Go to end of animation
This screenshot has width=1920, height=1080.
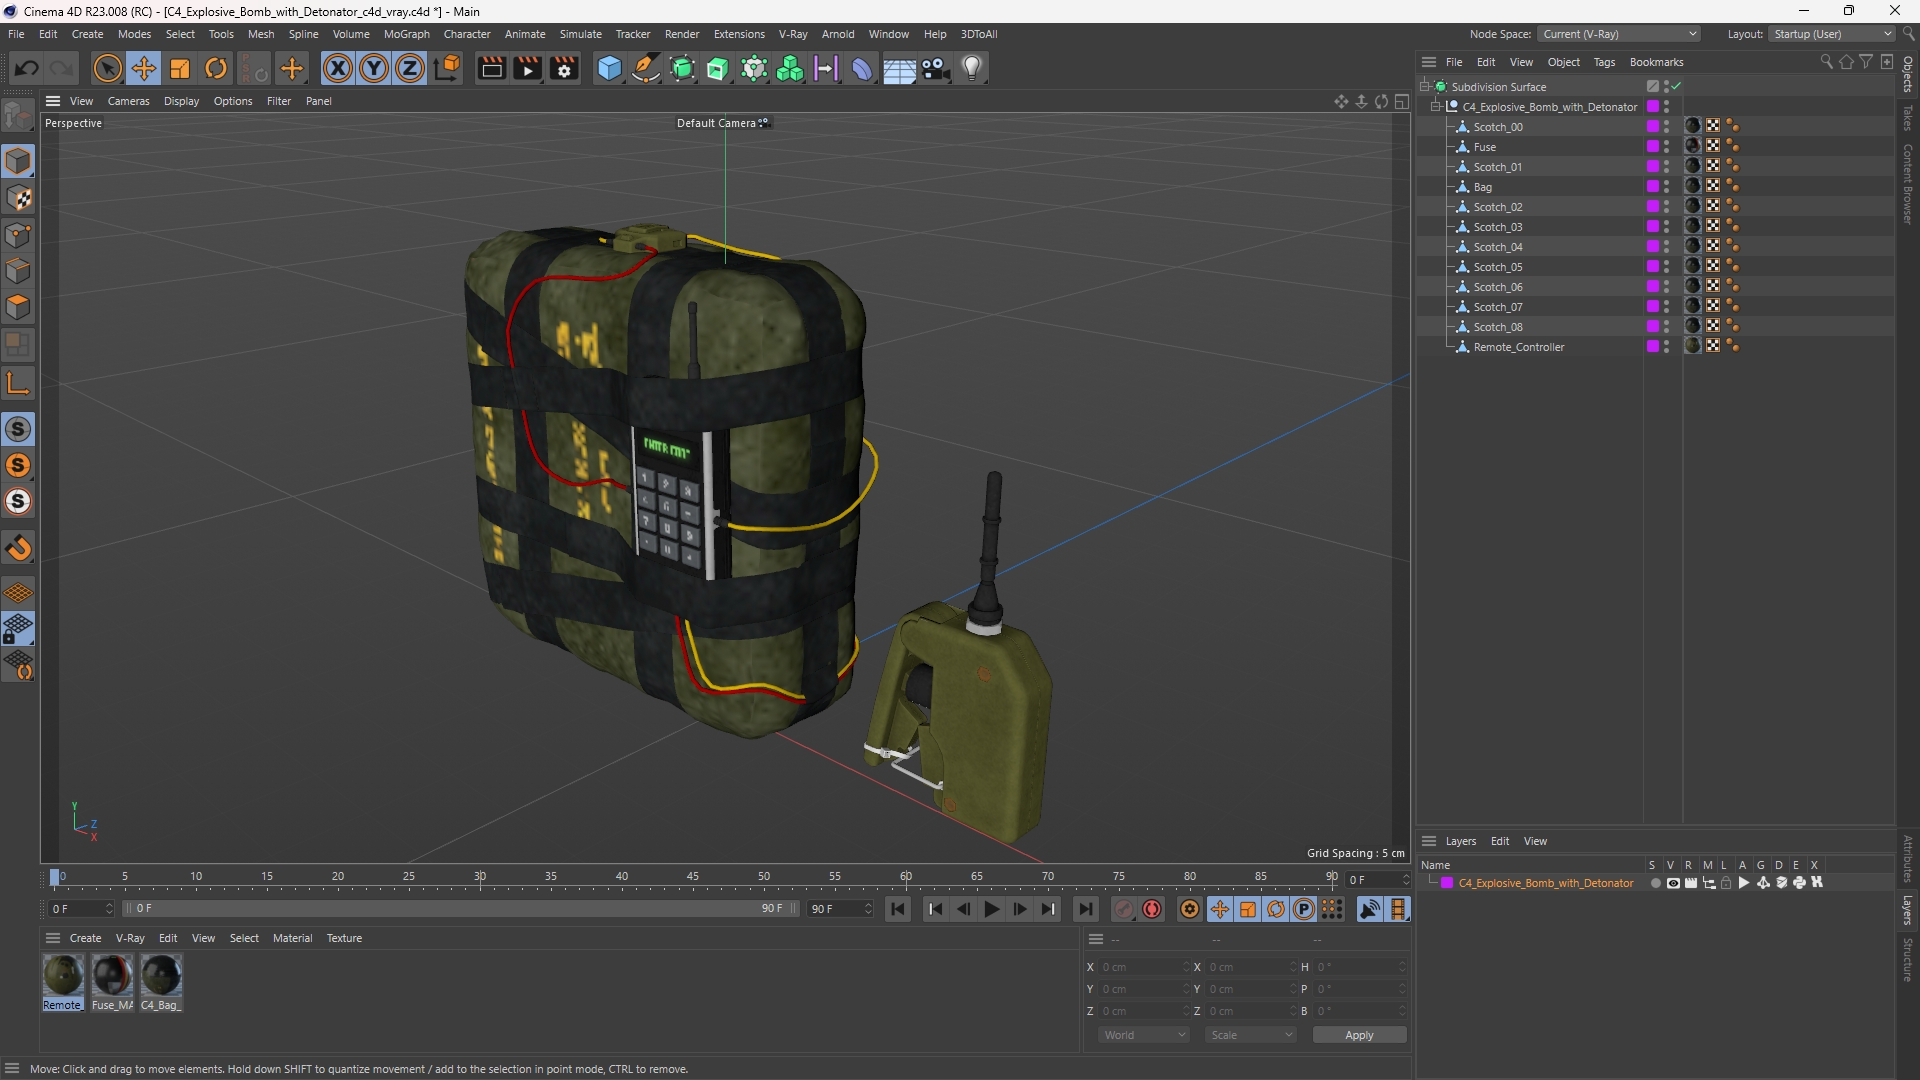pos(1085,909)
